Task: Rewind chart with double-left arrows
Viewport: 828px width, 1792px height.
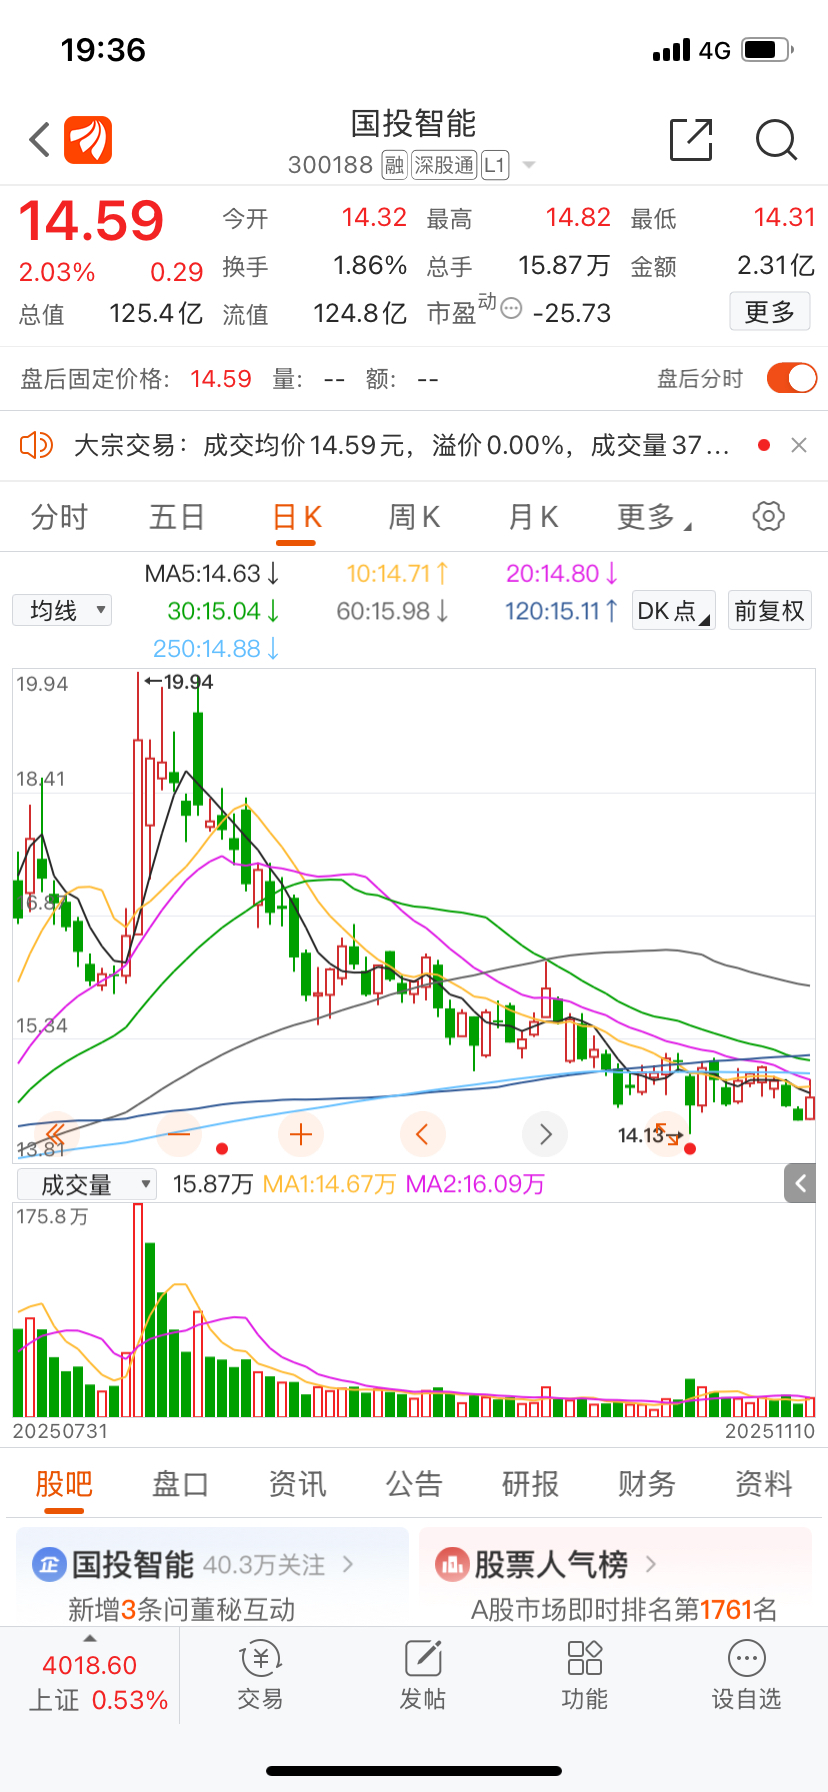Action: (x=56, y=1134)
